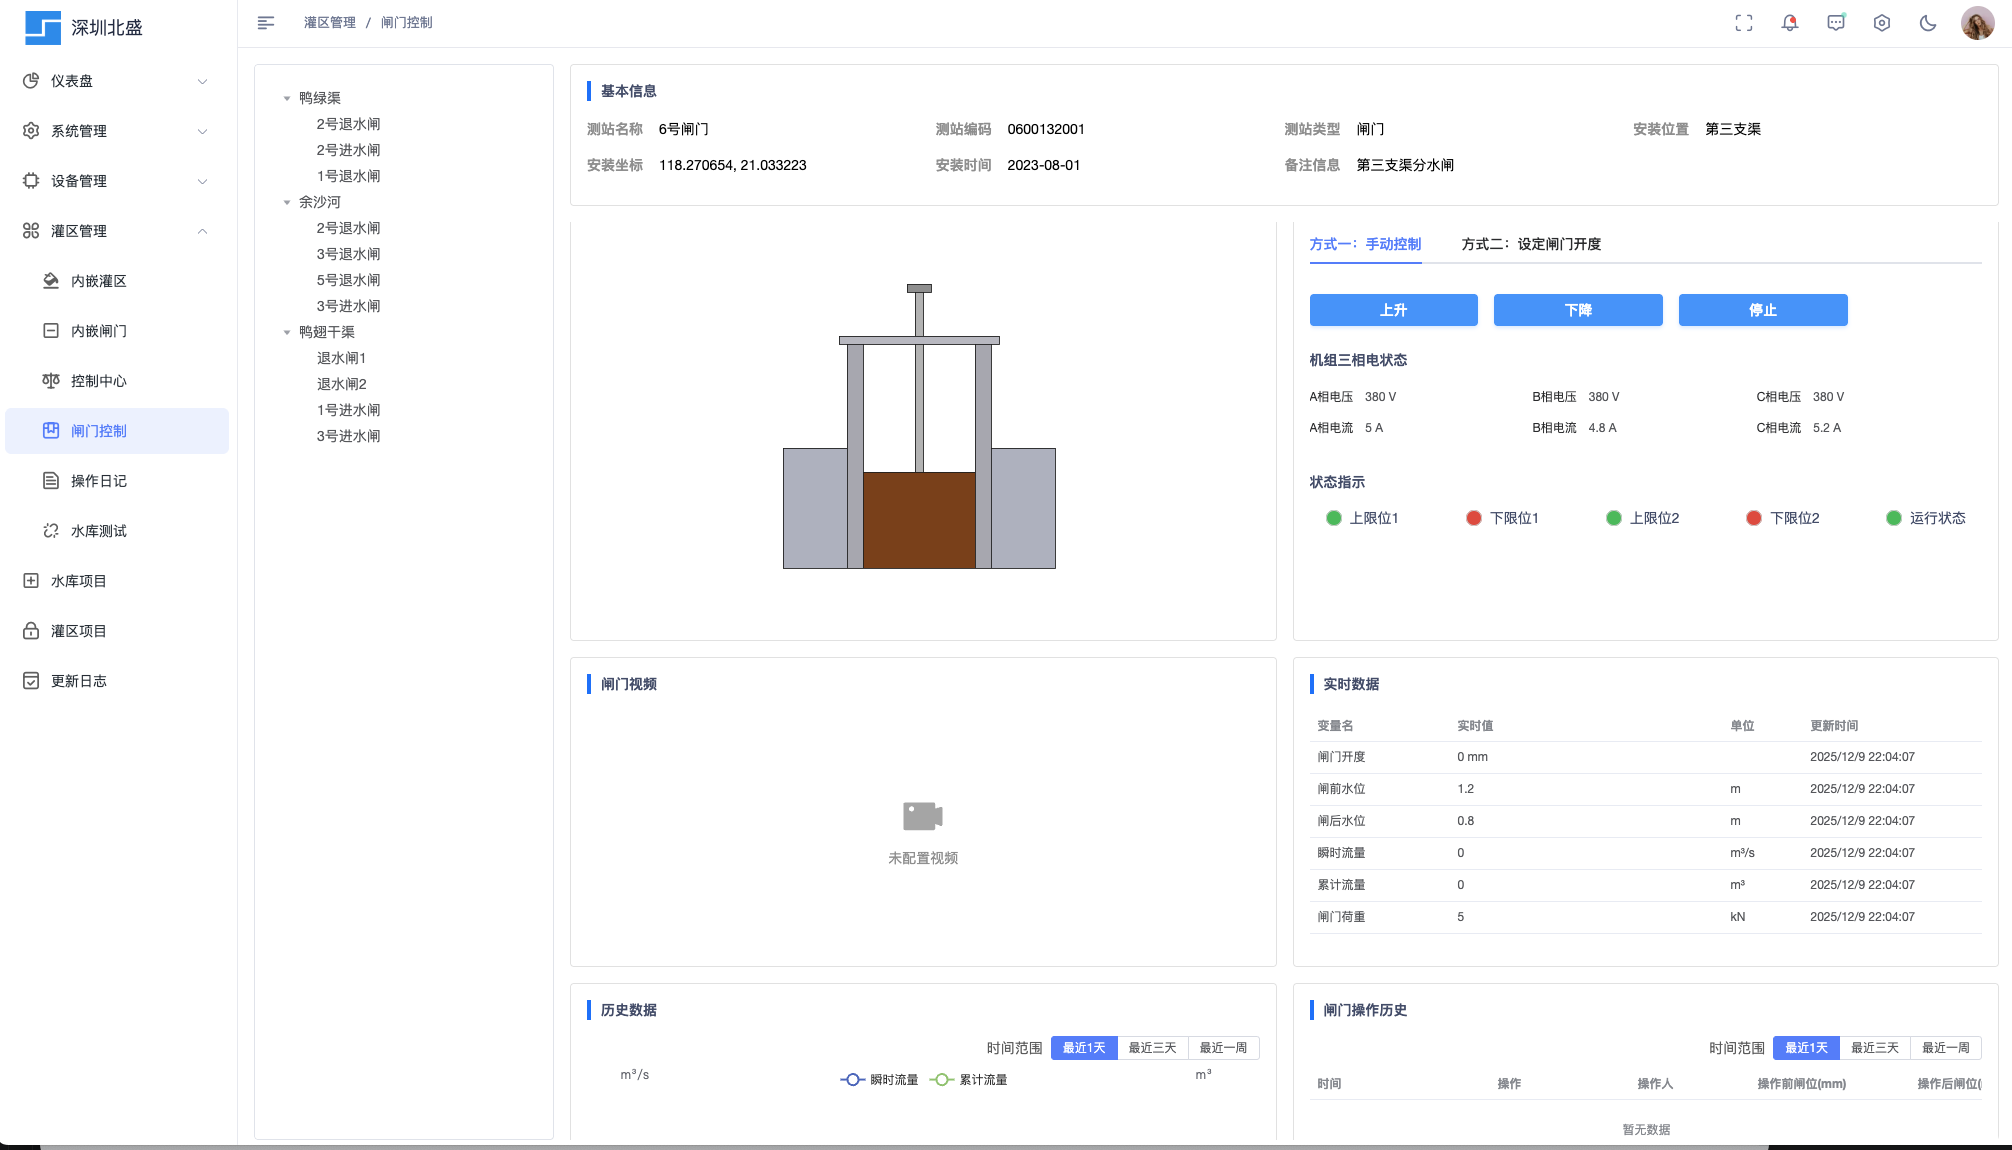Open 更新日志 menu item

[x=117, y=681]
